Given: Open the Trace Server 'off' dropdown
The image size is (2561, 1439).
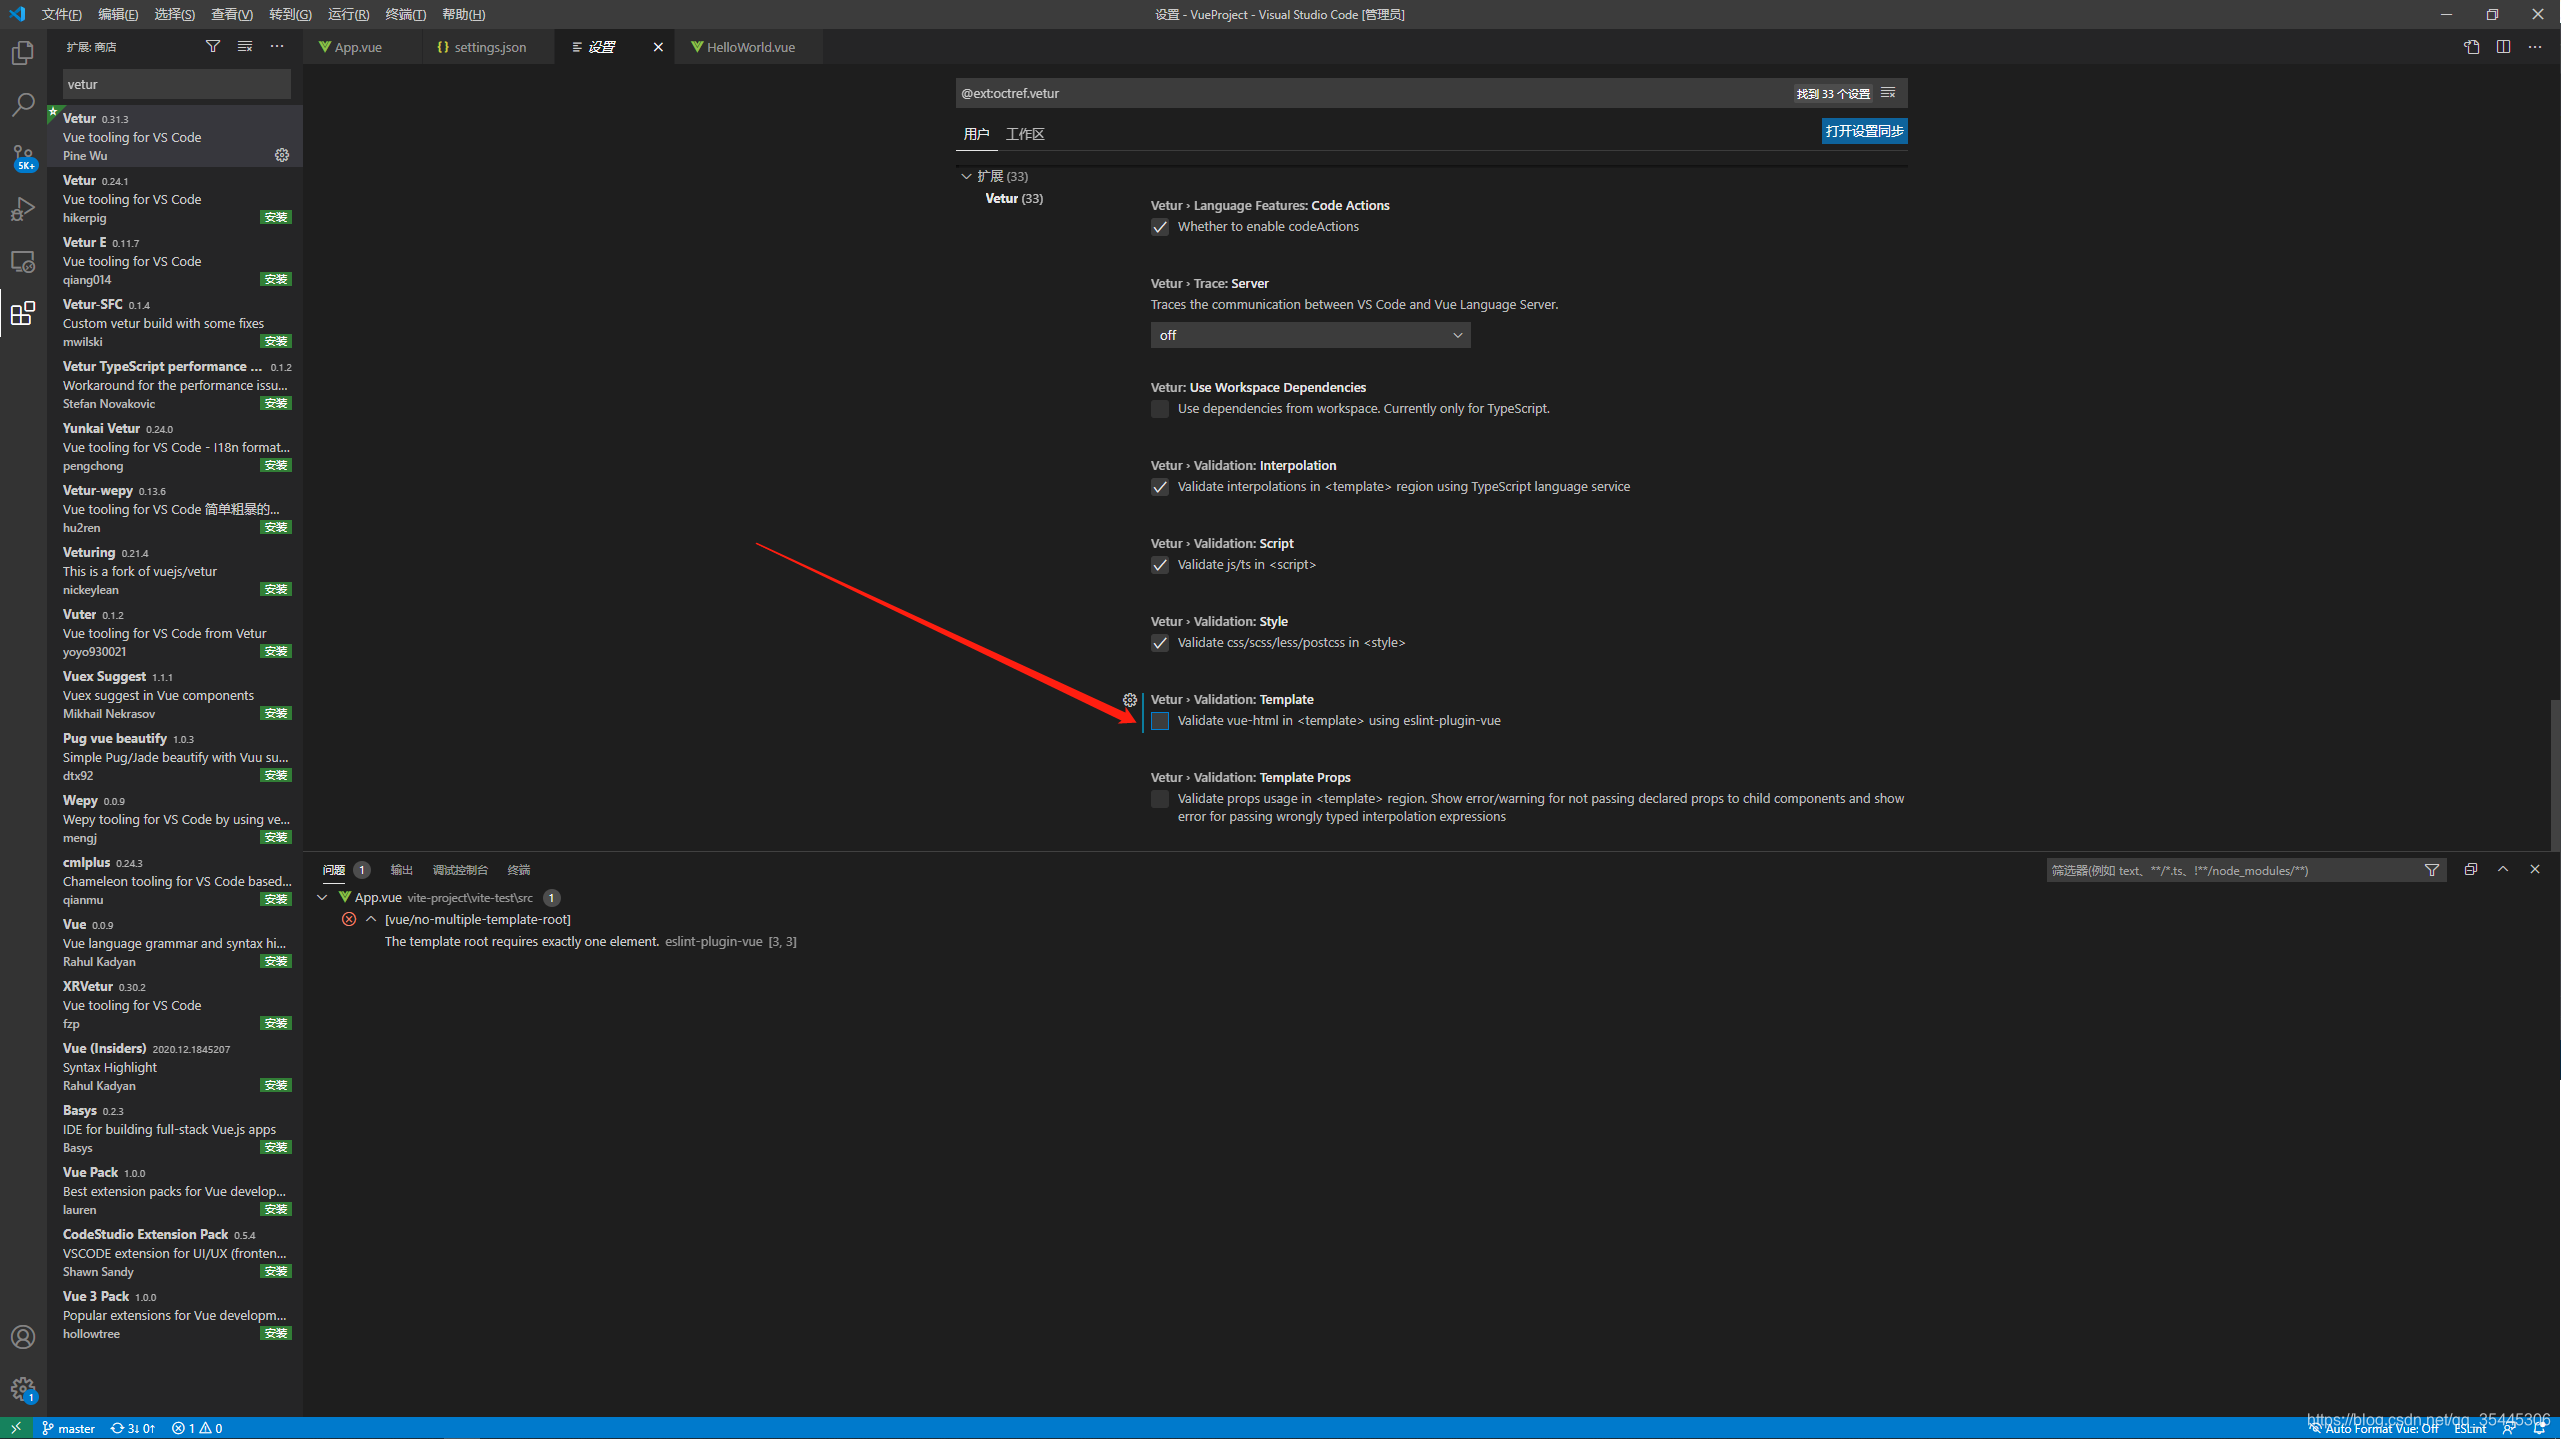Looking at the screenshot, I should pos(1310,335).
